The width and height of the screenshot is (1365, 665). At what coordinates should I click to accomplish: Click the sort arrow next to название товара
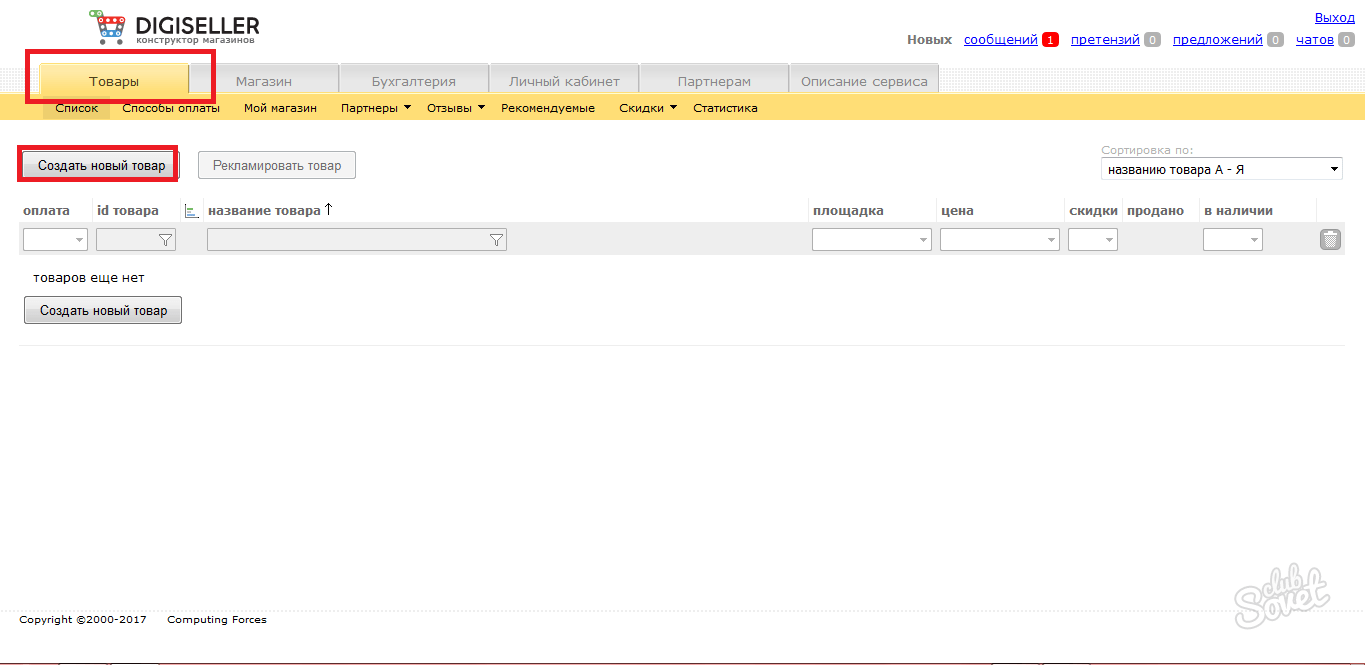click(x=328, y=210)
